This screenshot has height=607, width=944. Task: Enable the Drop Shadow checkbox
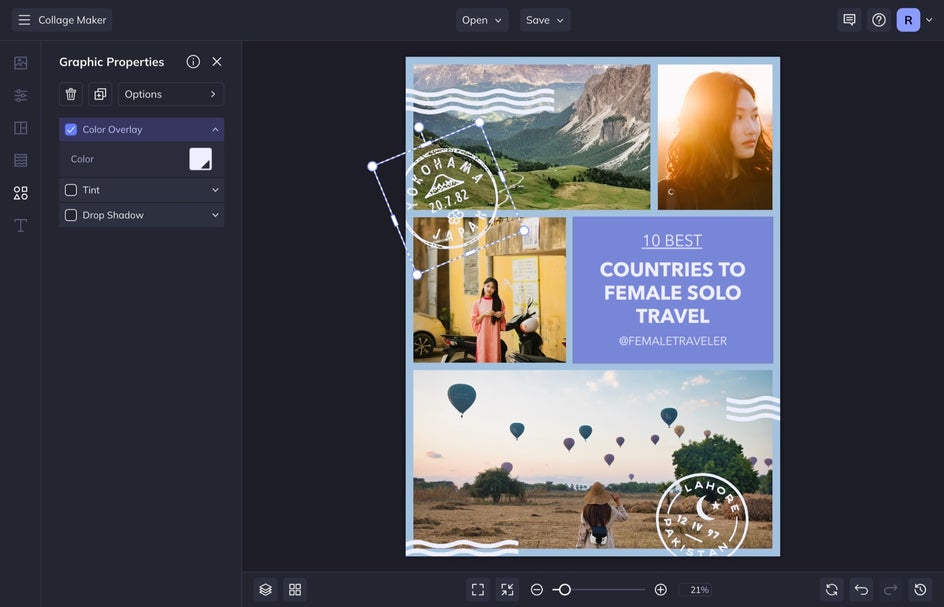(x=71, y=215)
